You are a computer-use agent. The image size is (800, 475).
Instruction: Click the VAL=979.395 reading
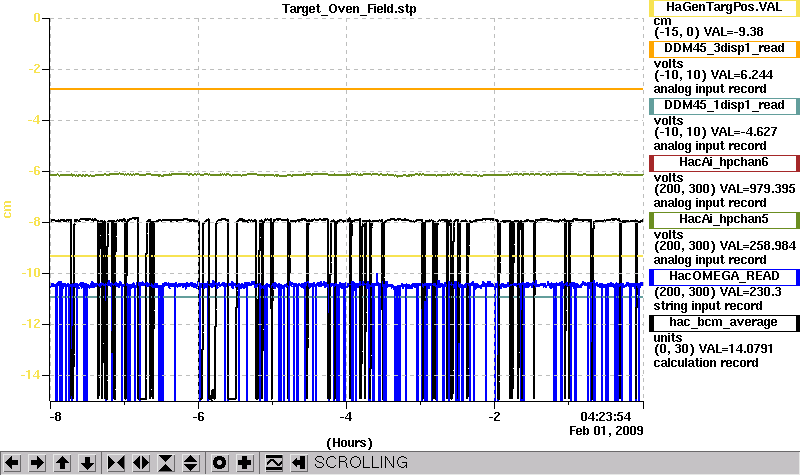[756, 189]
